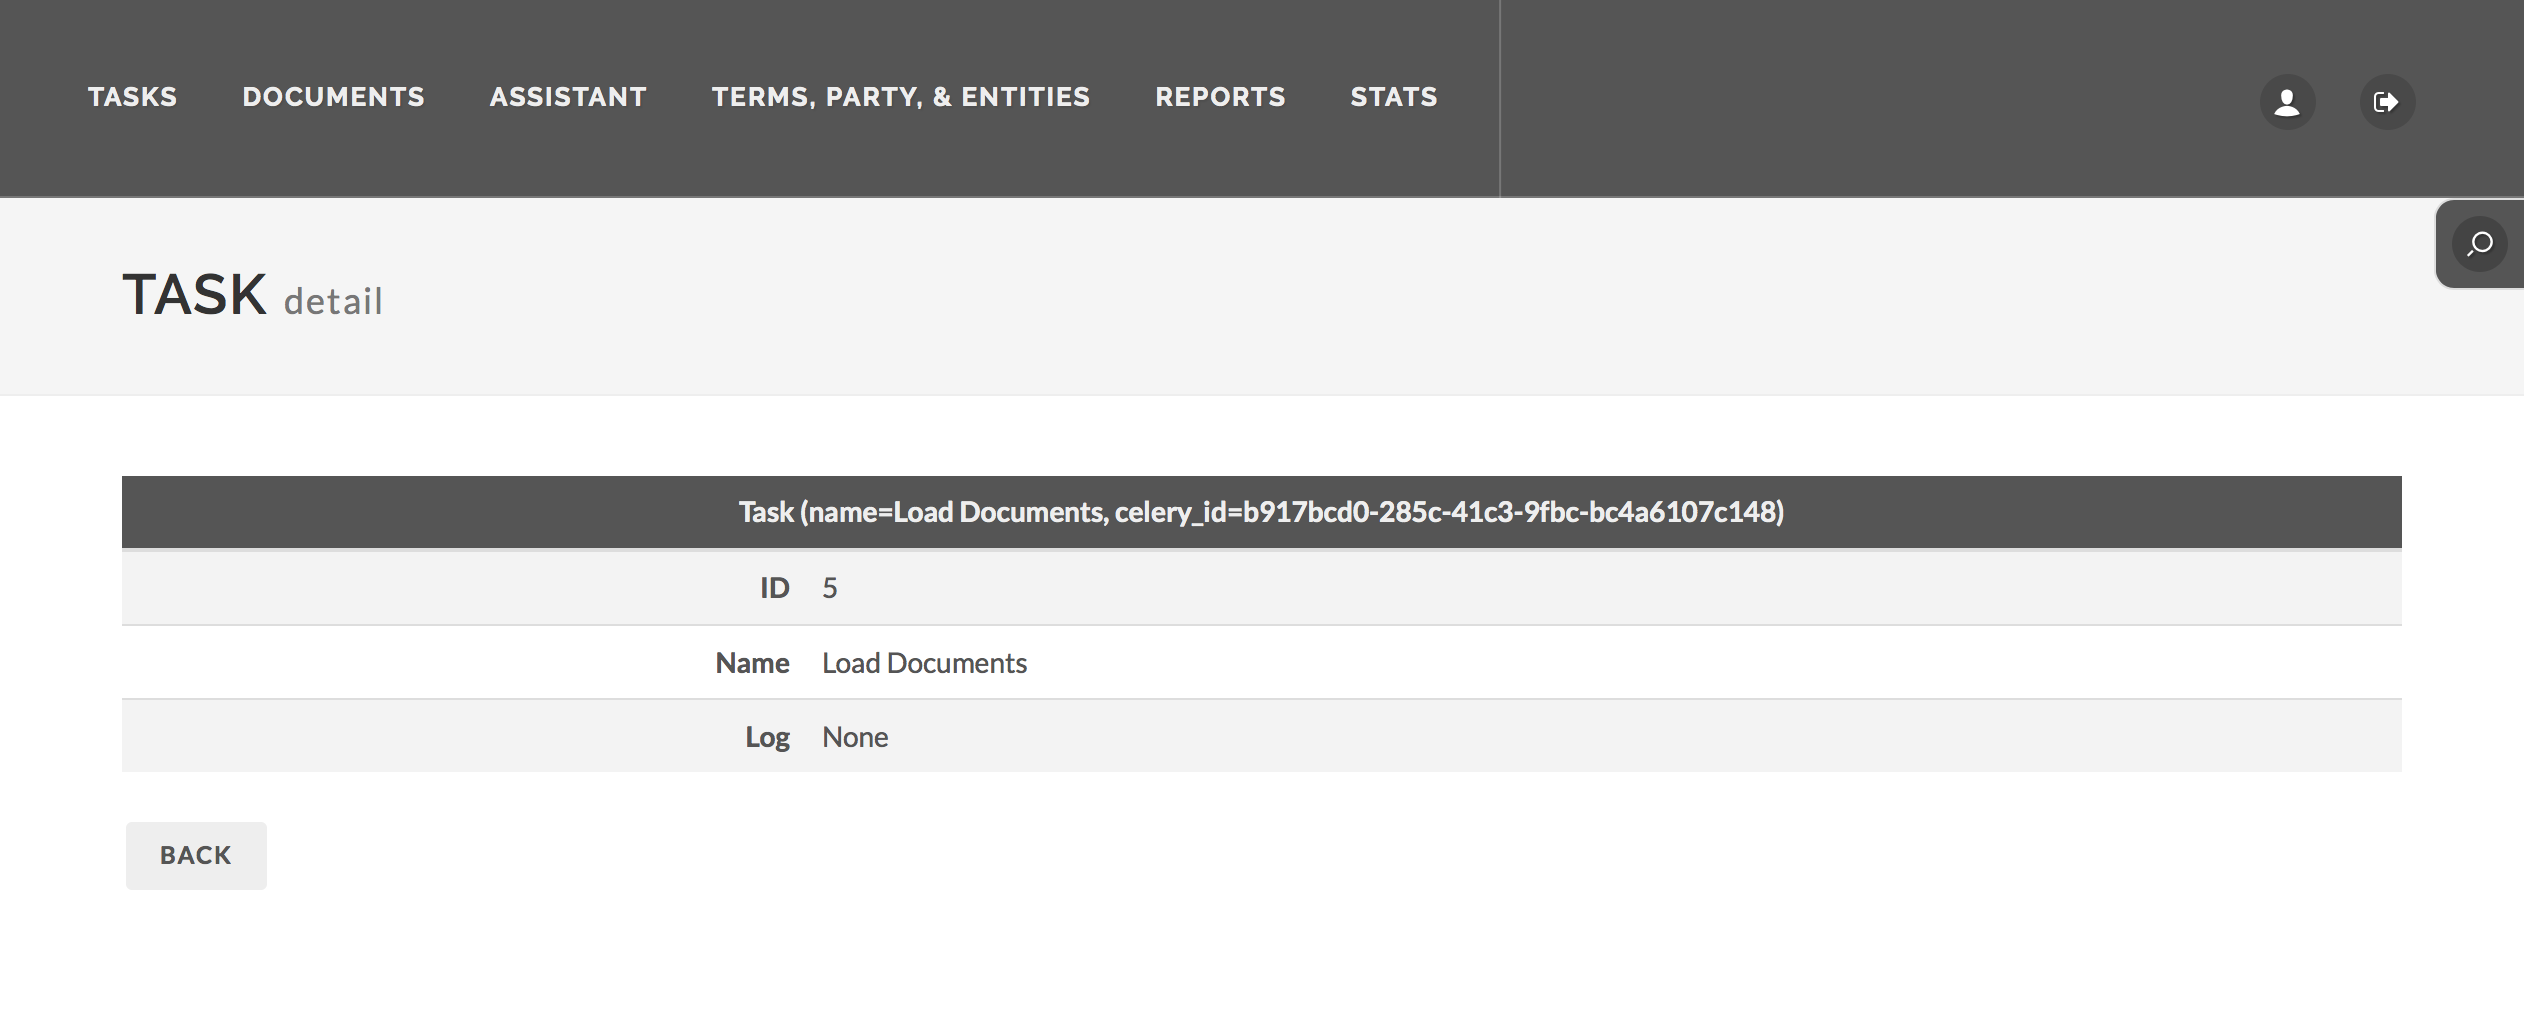This screenshot has width=2524, height=1014.
Task: Click the Name field showing Load Documents
Action: (x=923, y=662)
